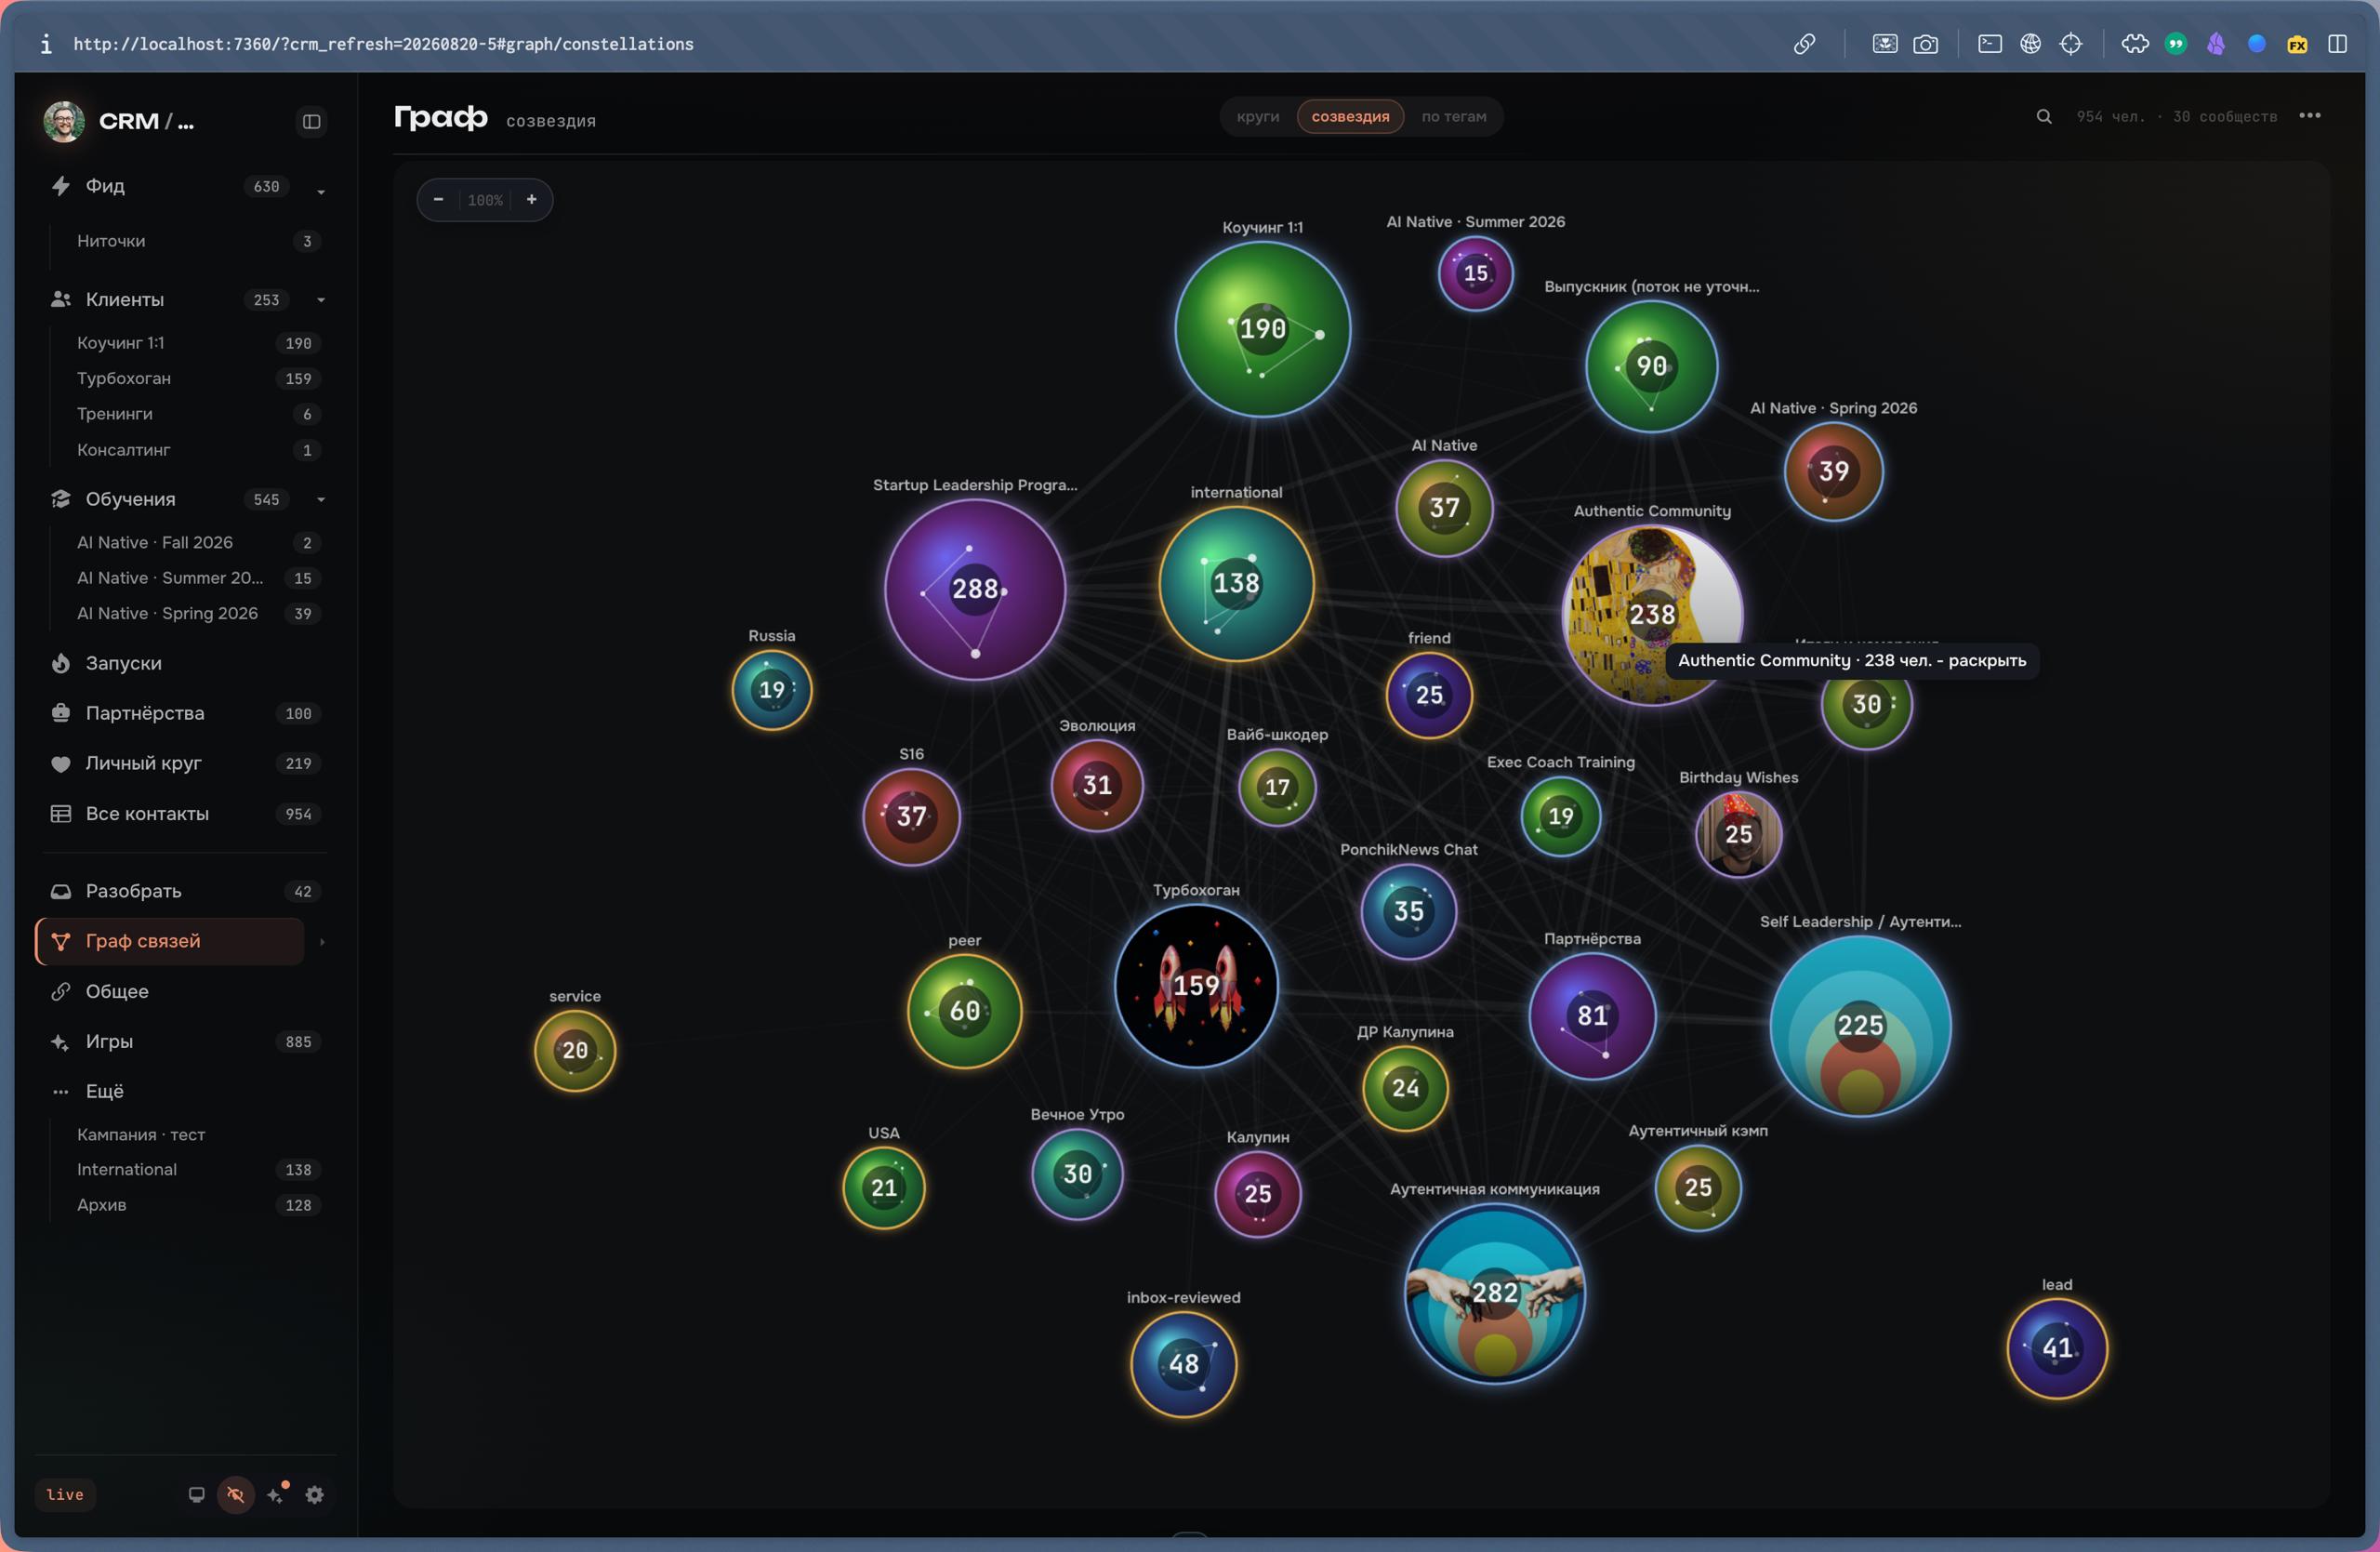Zoom out with the minus button
Screen dimensions: 2380x1552
pyautogui.click(x=438, y=200)
